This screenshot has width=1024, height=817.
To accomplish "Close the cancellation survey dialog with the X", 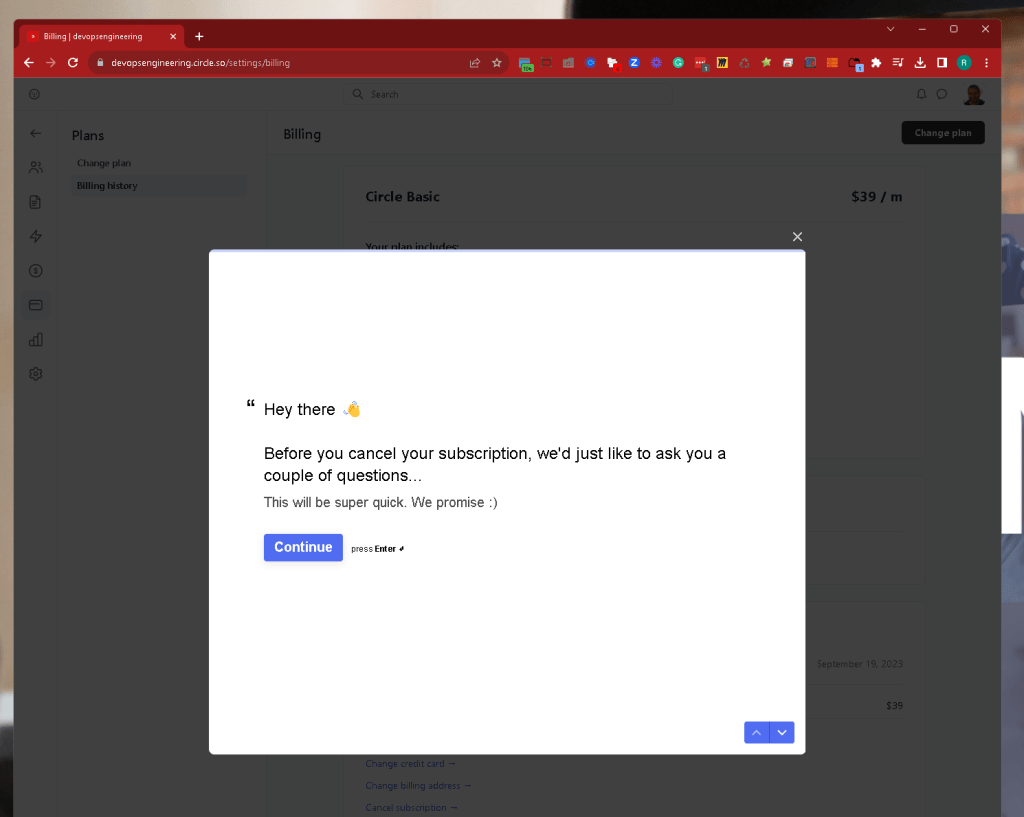I will click(x=797, y=236).
